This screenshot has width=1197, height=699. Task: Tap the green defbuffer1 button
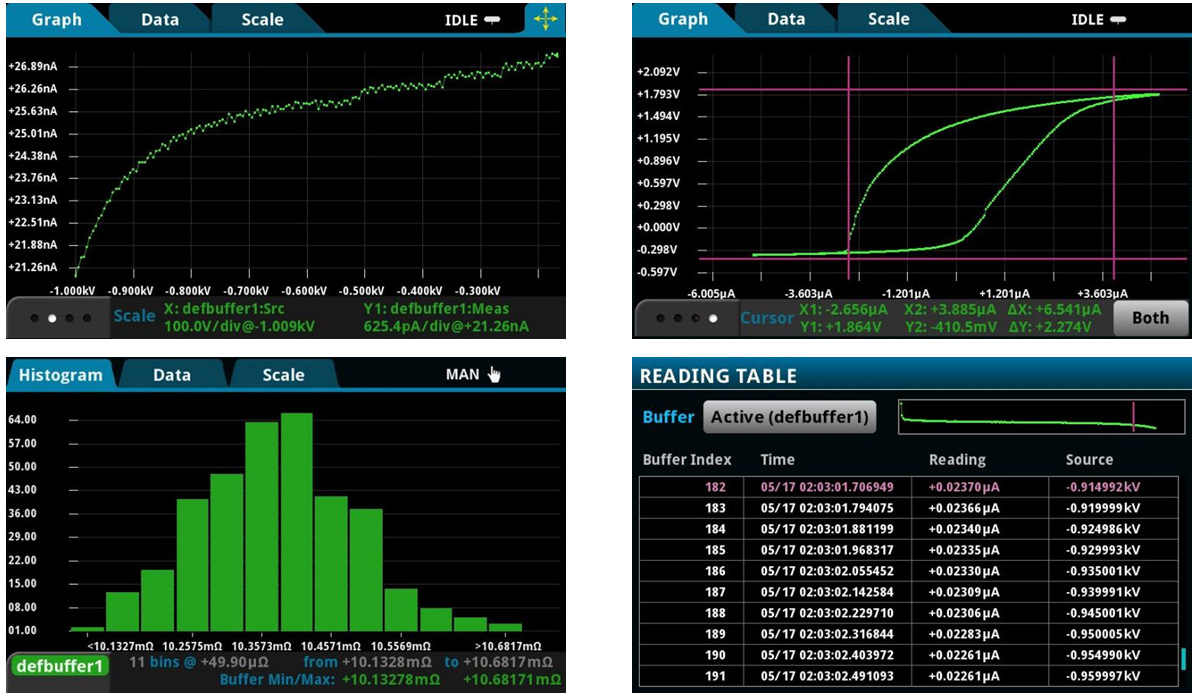pos(60,666)
